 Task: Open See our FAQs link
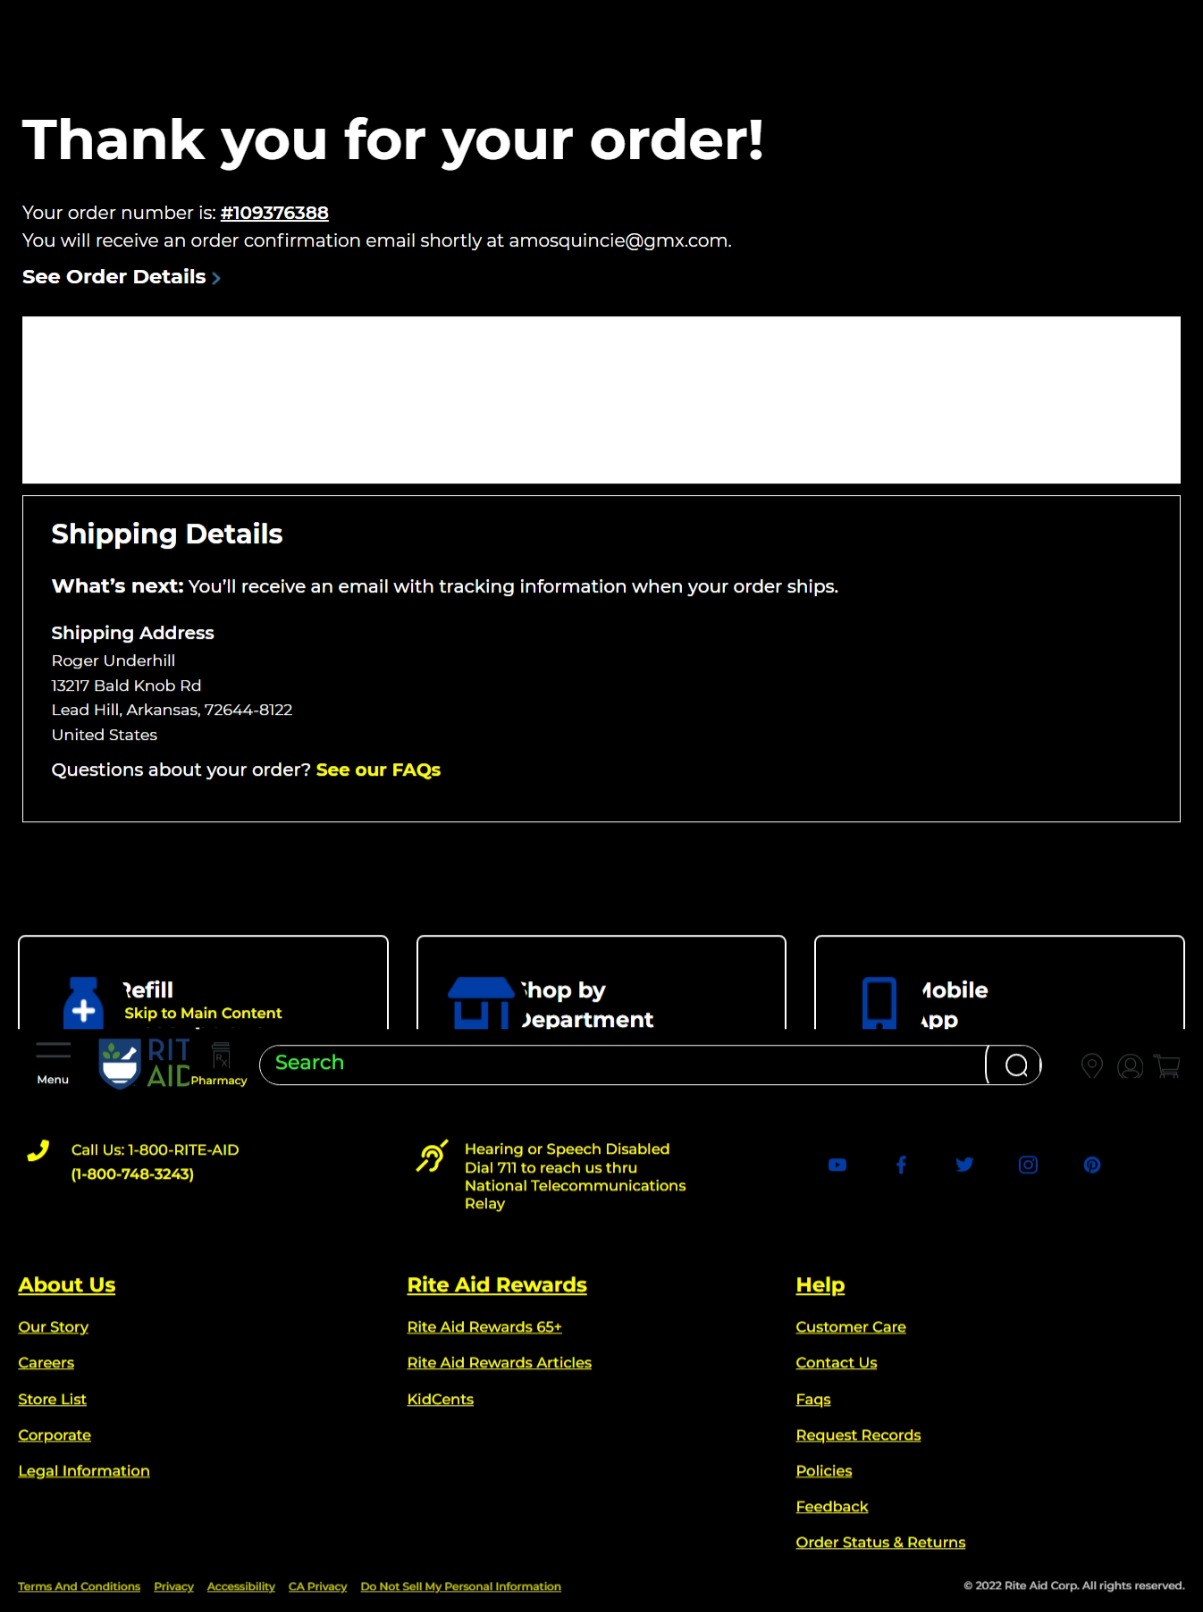378,770
